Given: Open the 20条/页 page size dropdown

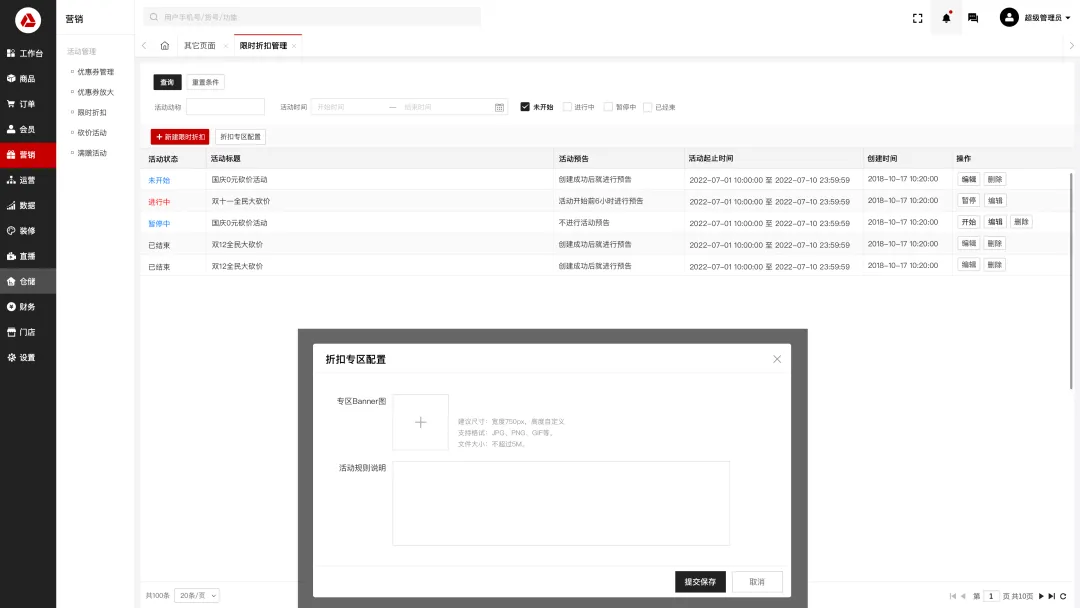Looking at the screenshot, I should 197,596.
